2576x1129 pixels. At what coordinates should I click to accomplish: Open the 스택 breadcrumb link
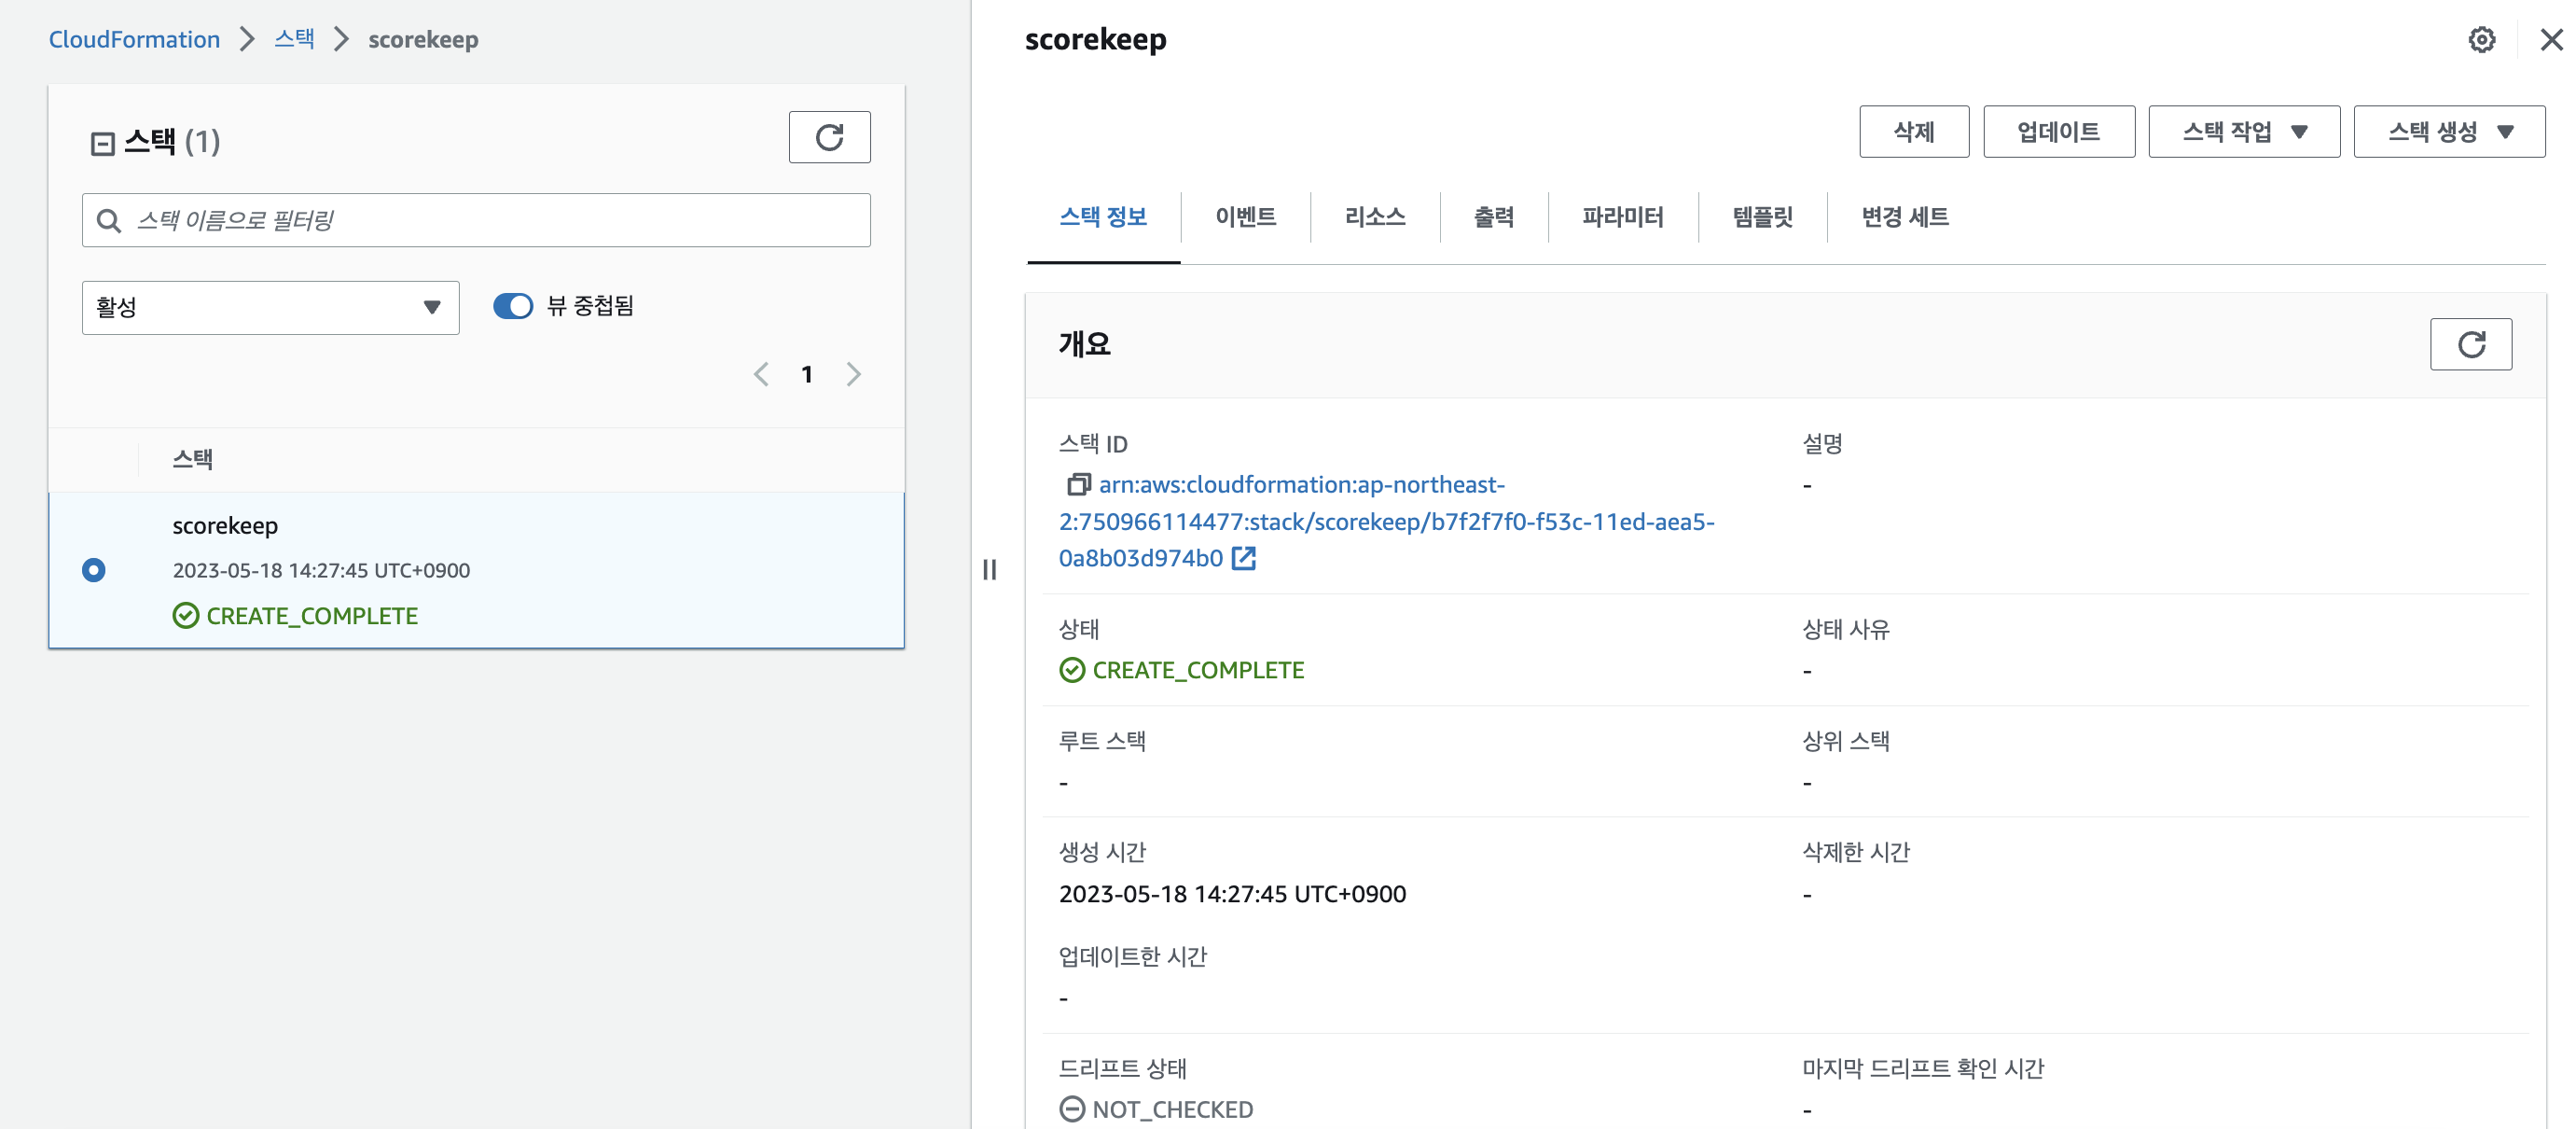pos(295,39)
